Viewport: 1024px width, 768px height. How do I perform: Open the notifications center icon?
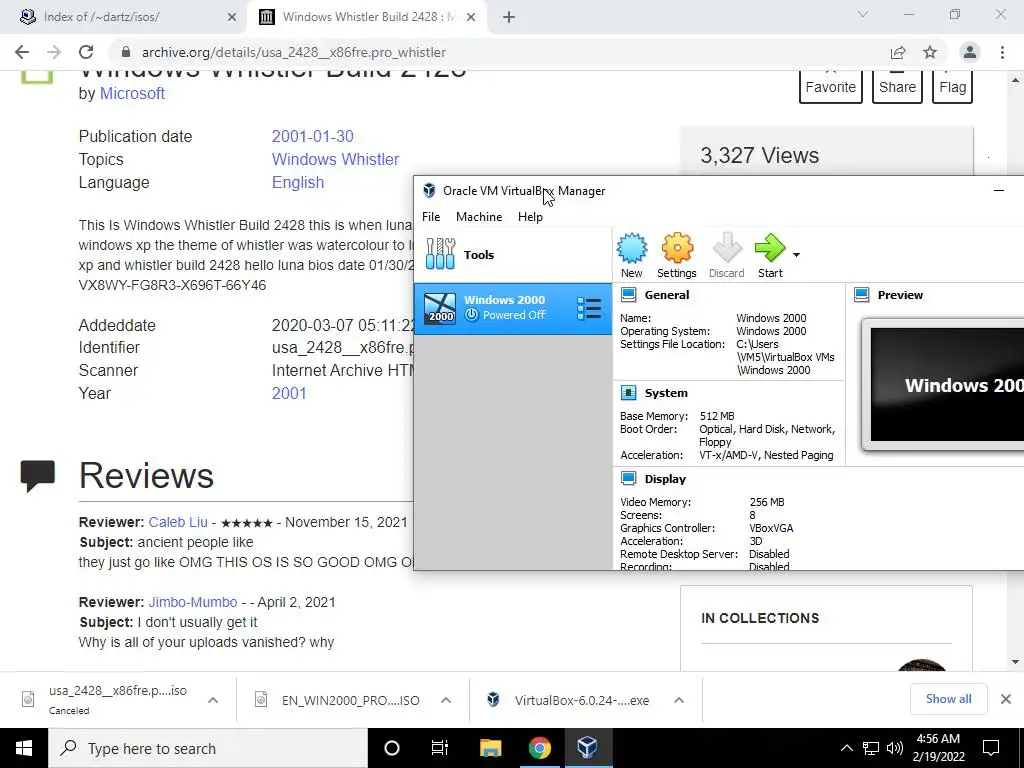click(991, 748)
